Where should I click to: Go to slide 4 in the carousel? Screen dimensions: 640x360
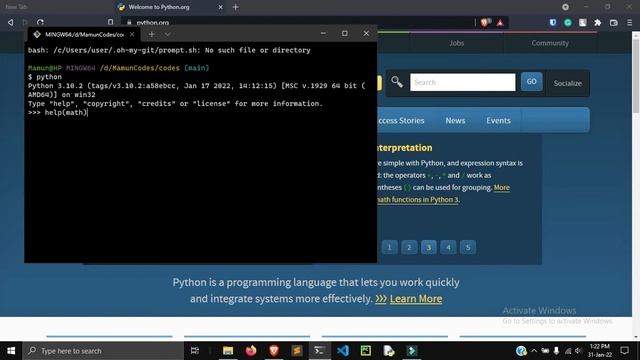448,247
